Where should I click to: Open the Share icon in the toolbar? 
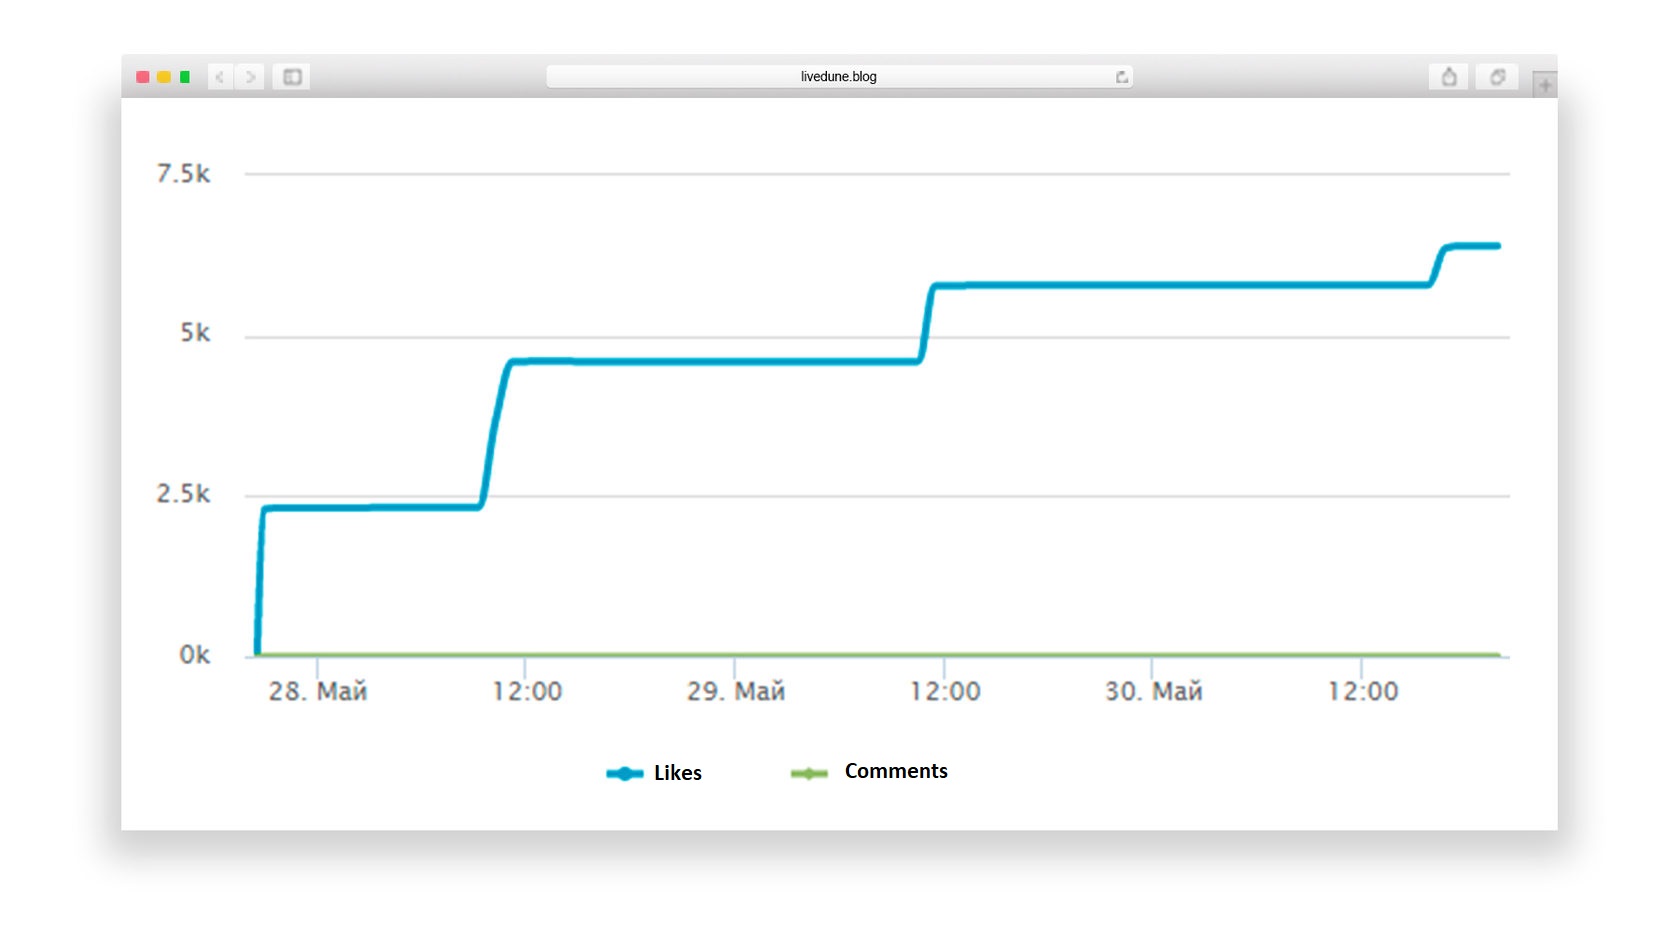[1448, 77]
